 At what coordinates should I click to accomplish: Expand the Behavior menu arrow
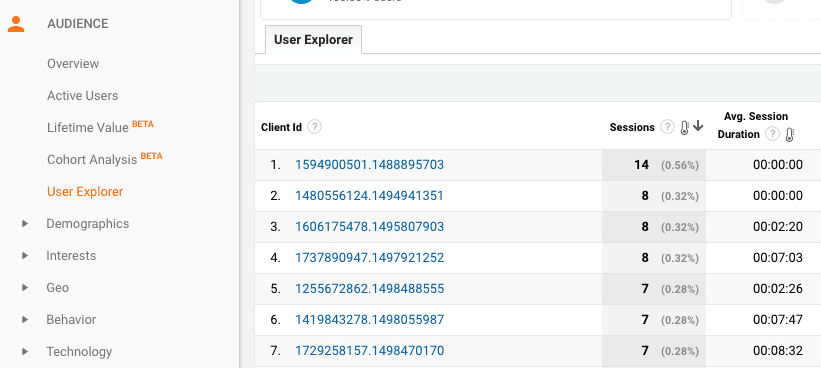click(x=25, y=319)
